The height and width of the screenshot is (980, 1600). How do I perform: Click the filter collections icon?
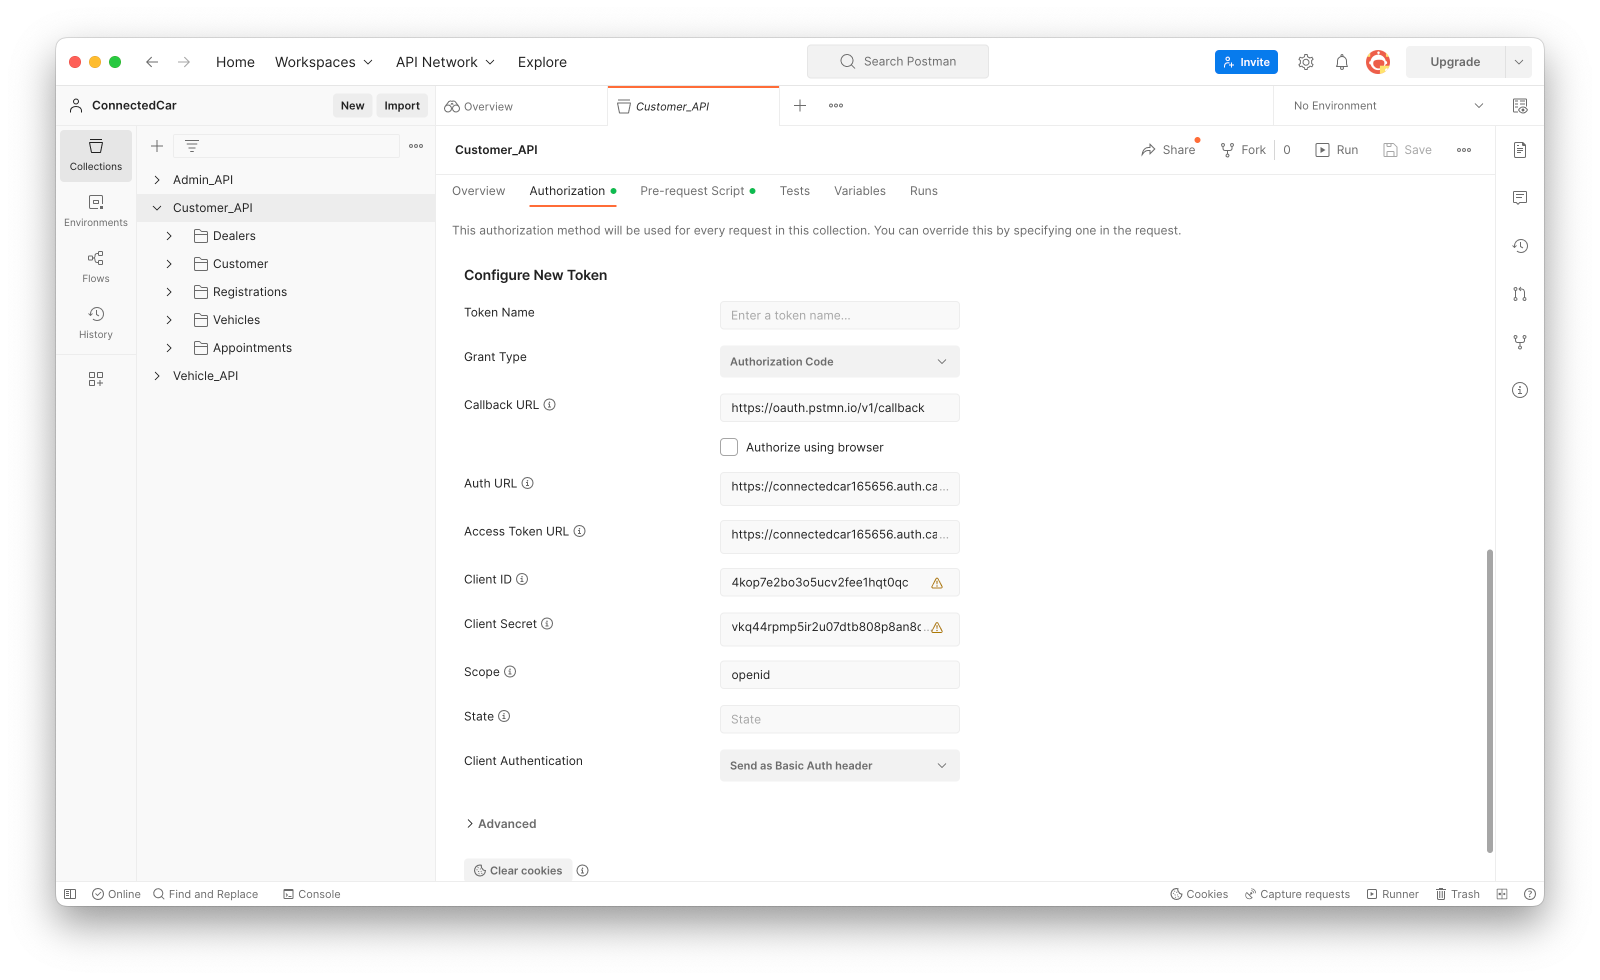[192, 146]
